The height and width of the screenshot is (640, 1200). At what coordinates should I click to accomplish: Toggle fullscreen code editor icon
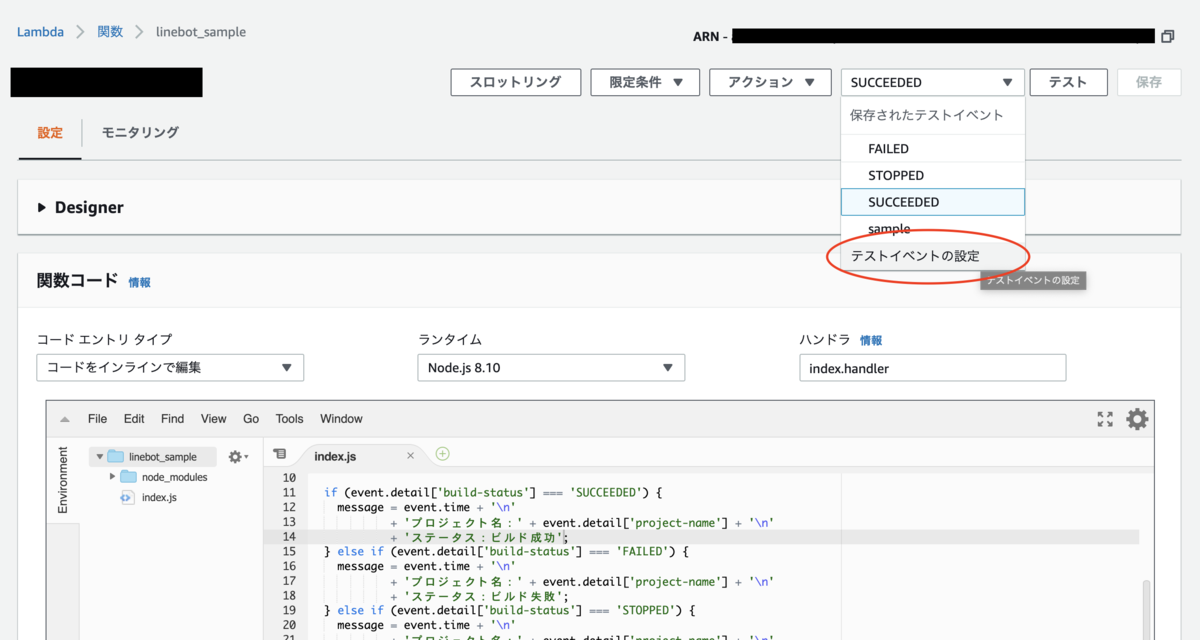coord(1105,419)
